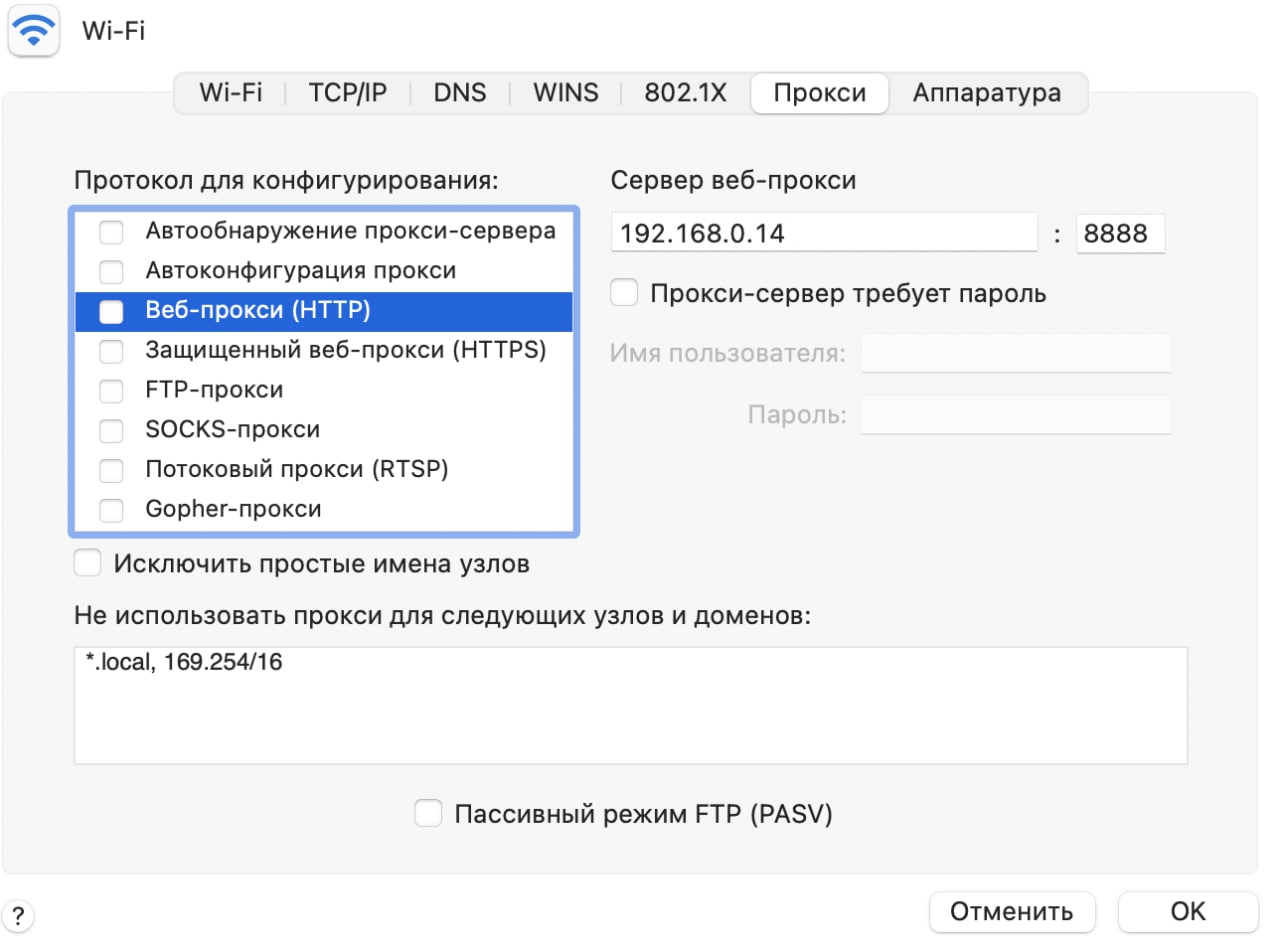Select Gopher-прокси in the protocol list
The height and width of the screenshot is (952, 1280).
(233, 509)
